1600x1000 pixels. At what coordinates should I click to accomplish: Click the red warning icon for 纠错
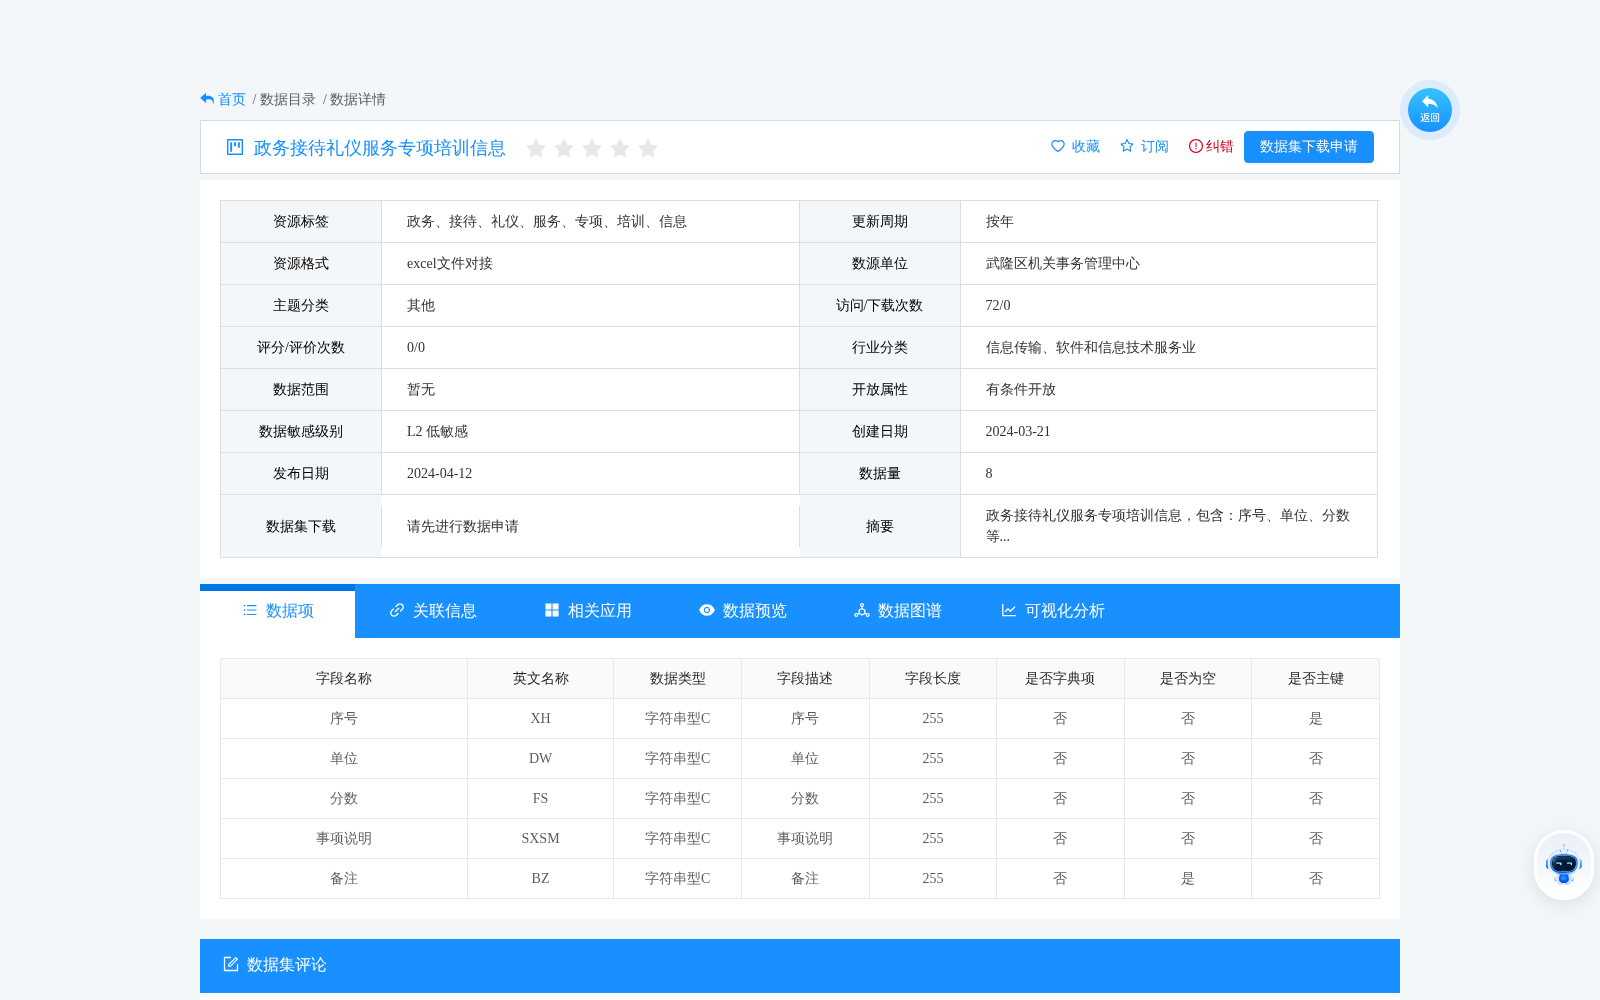click(x=1195, y=146)
